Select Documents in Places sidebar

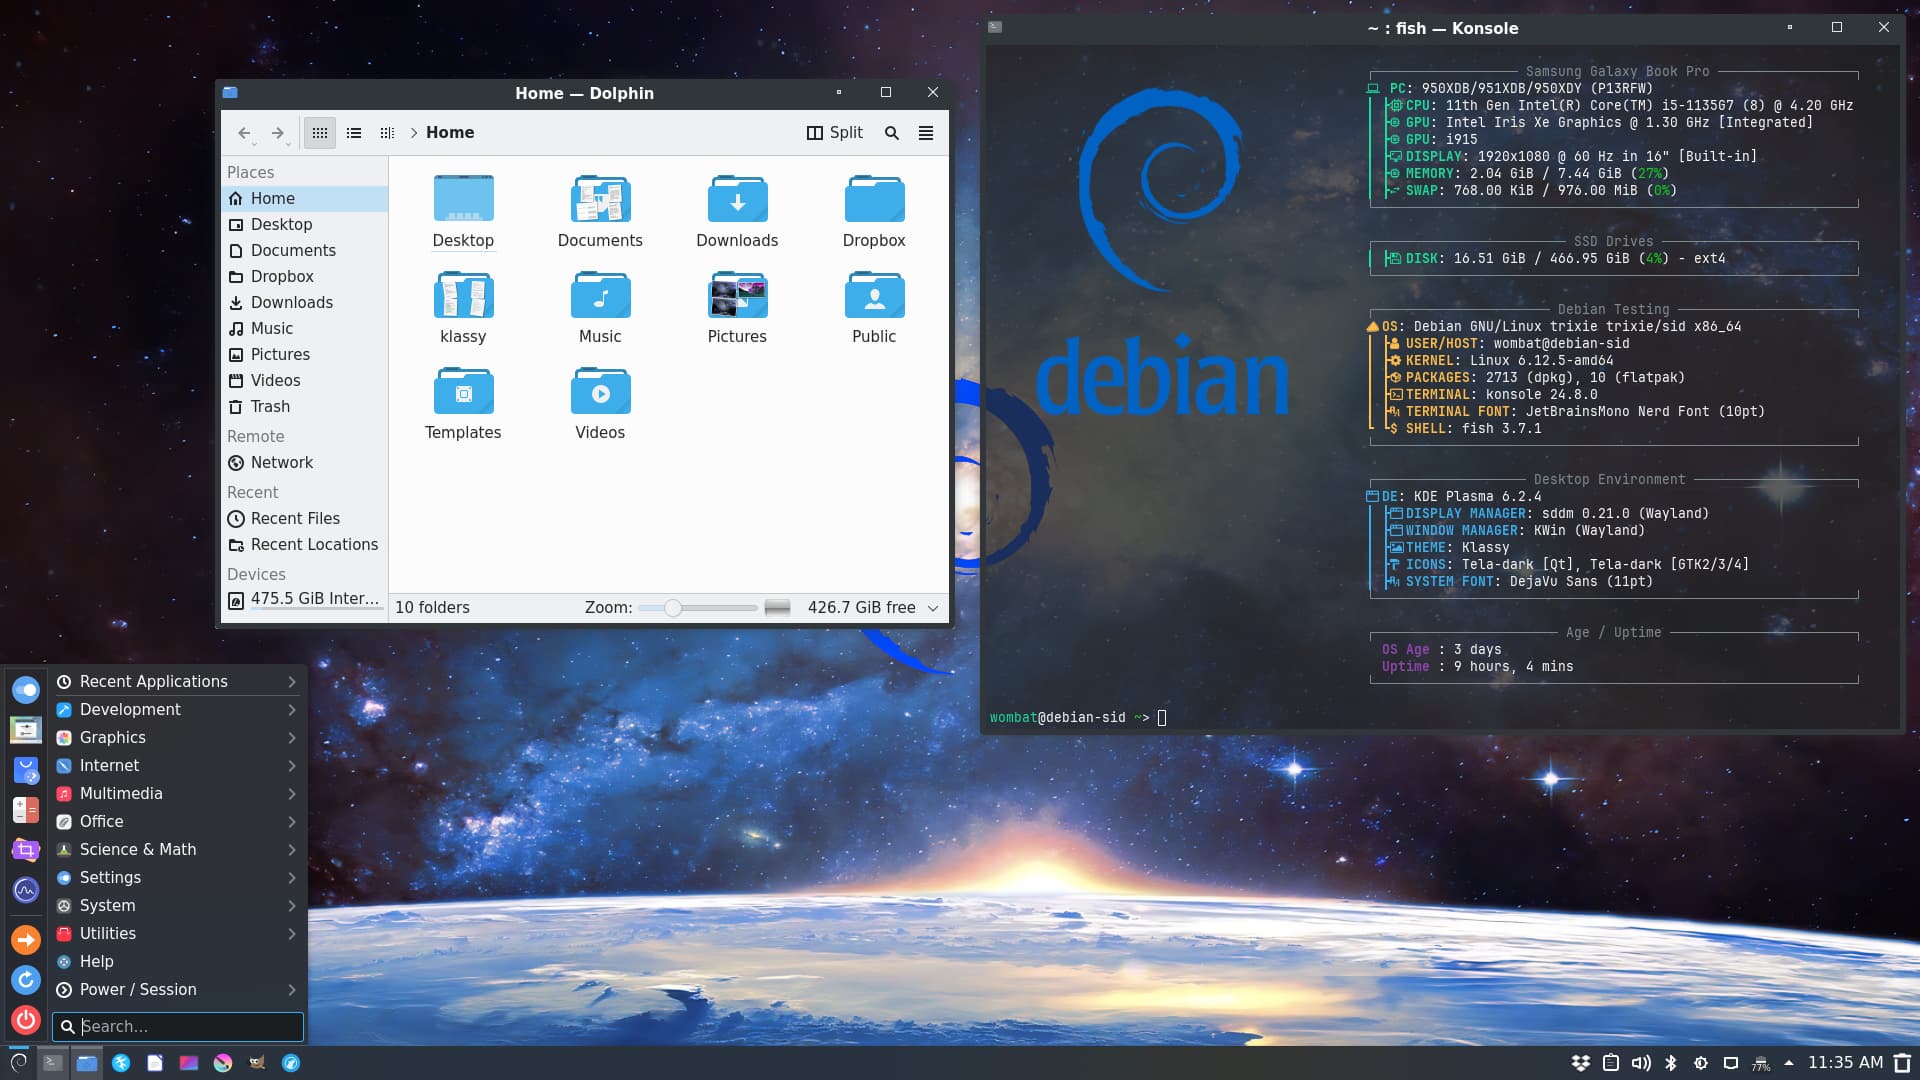304,251
